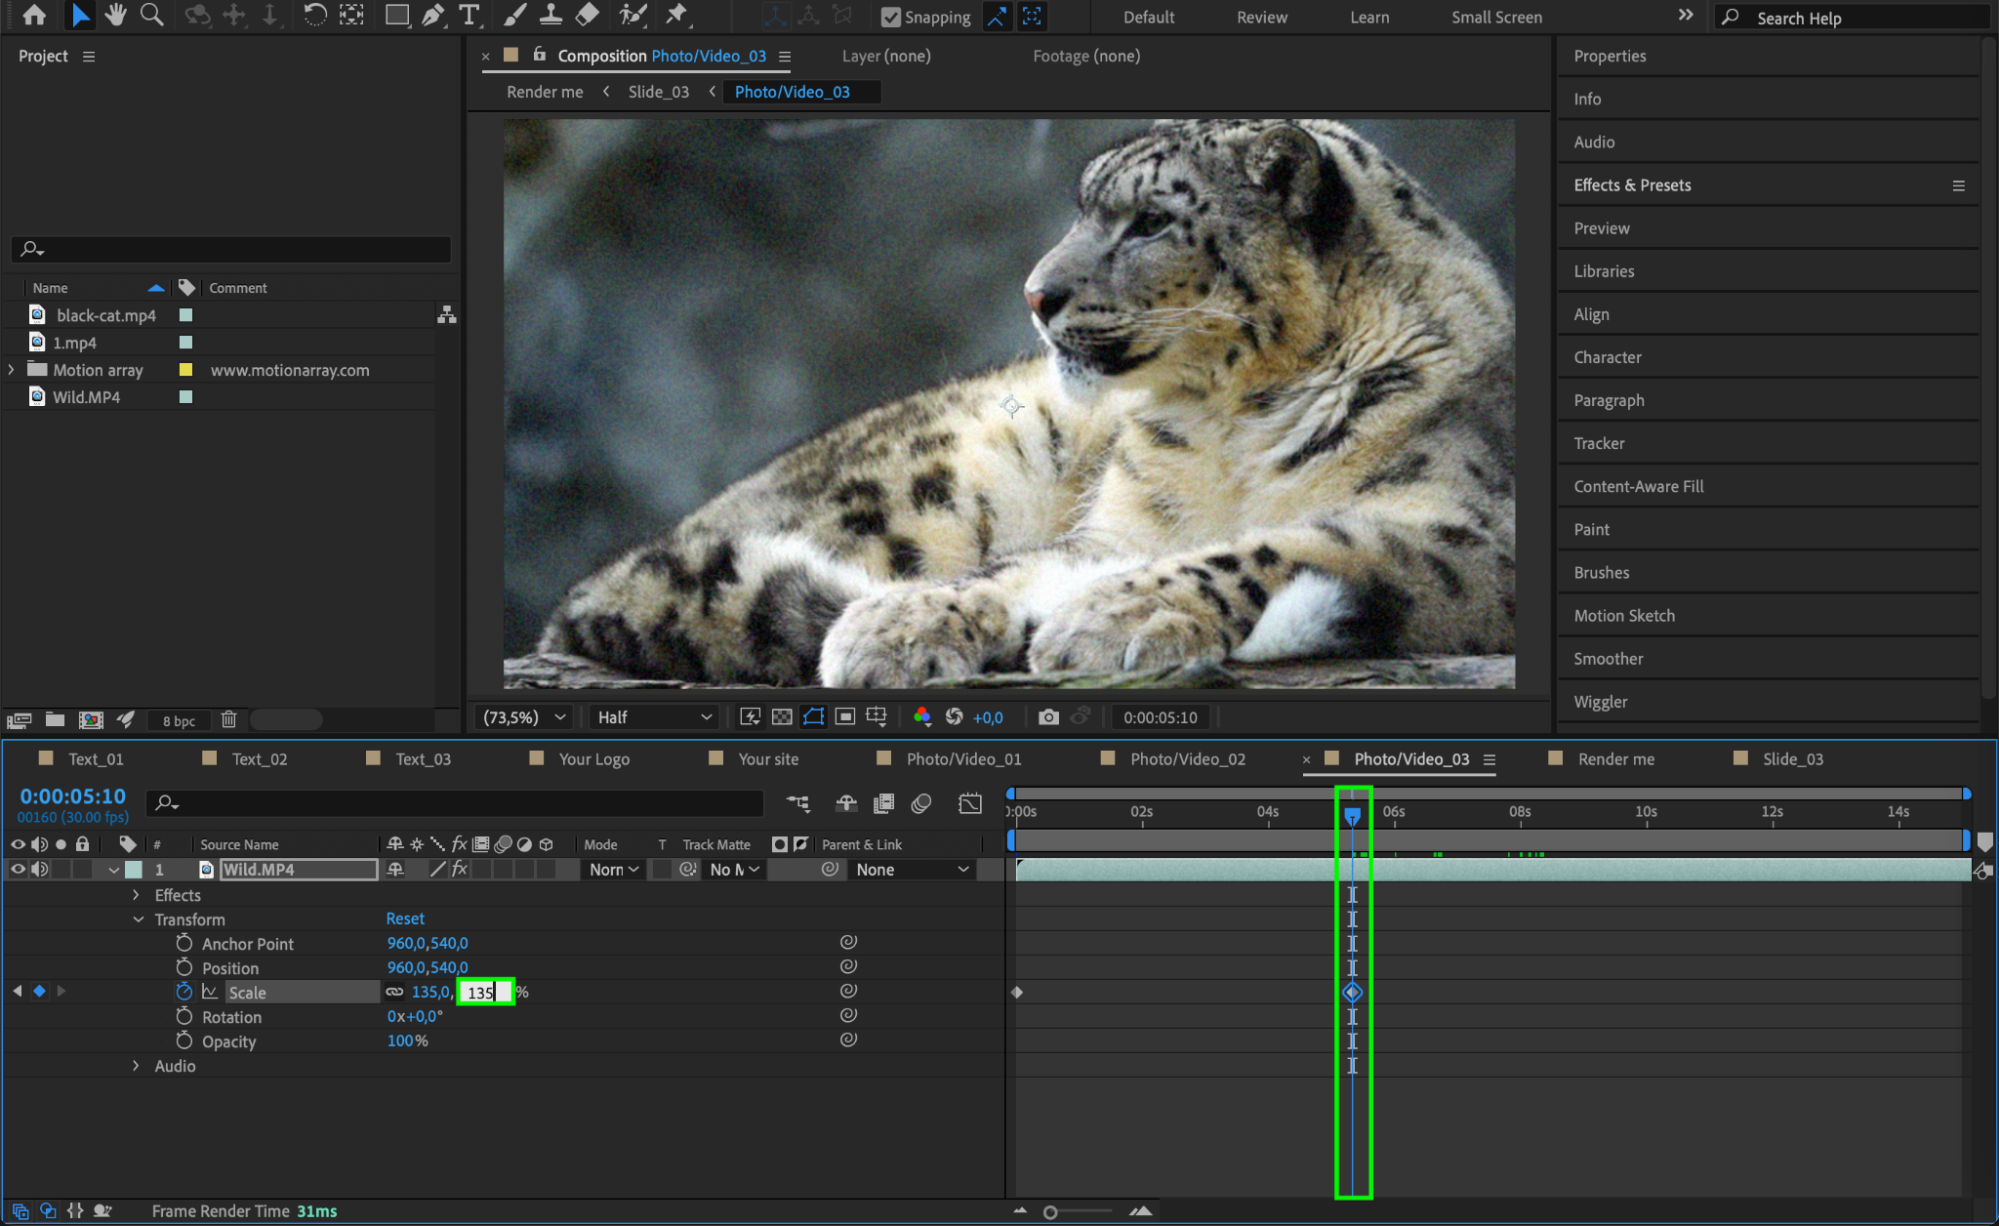Select the Hand tool in toolbar
The width and height of the screenshot is (1999, 1226).
click(x=116, y=15)
